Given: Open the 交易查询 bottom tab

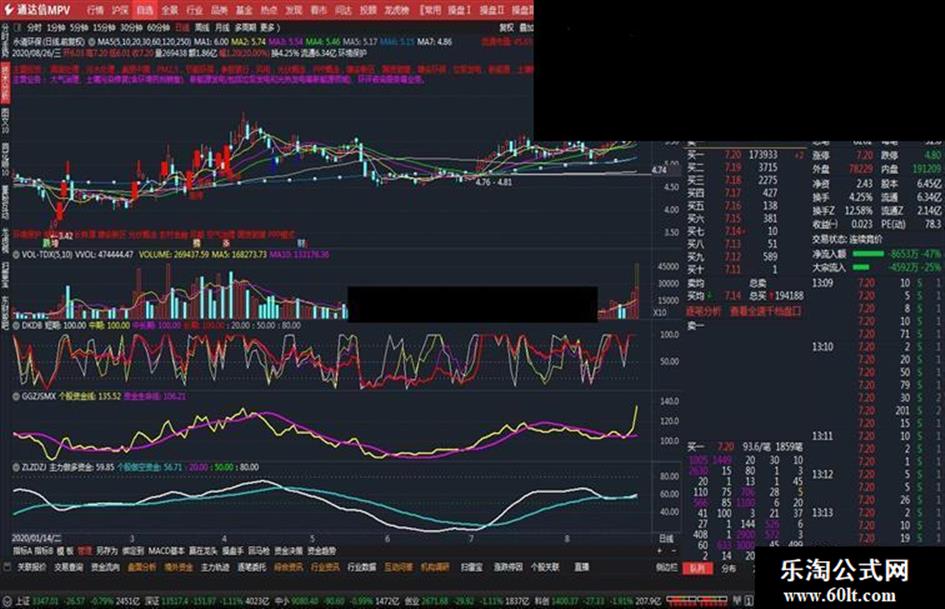Looking at the screenshot, I should [x=69, y=568].
